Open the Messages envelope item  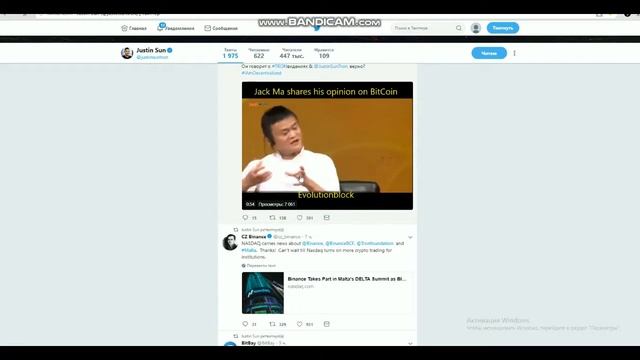click(221, 28)
